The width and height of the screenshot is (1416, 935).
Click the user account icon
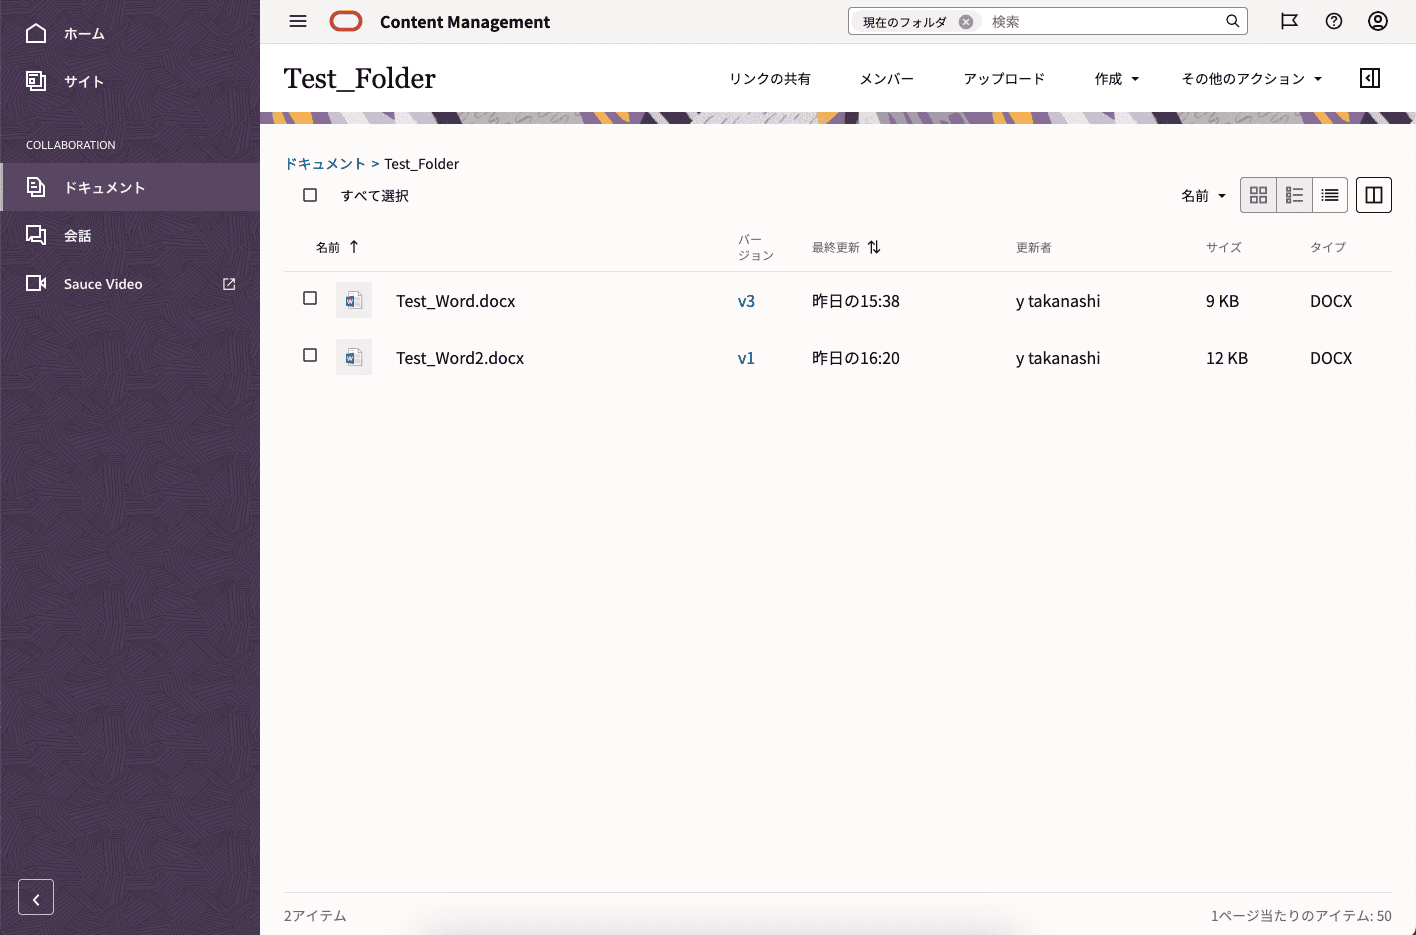[1377, 21]
